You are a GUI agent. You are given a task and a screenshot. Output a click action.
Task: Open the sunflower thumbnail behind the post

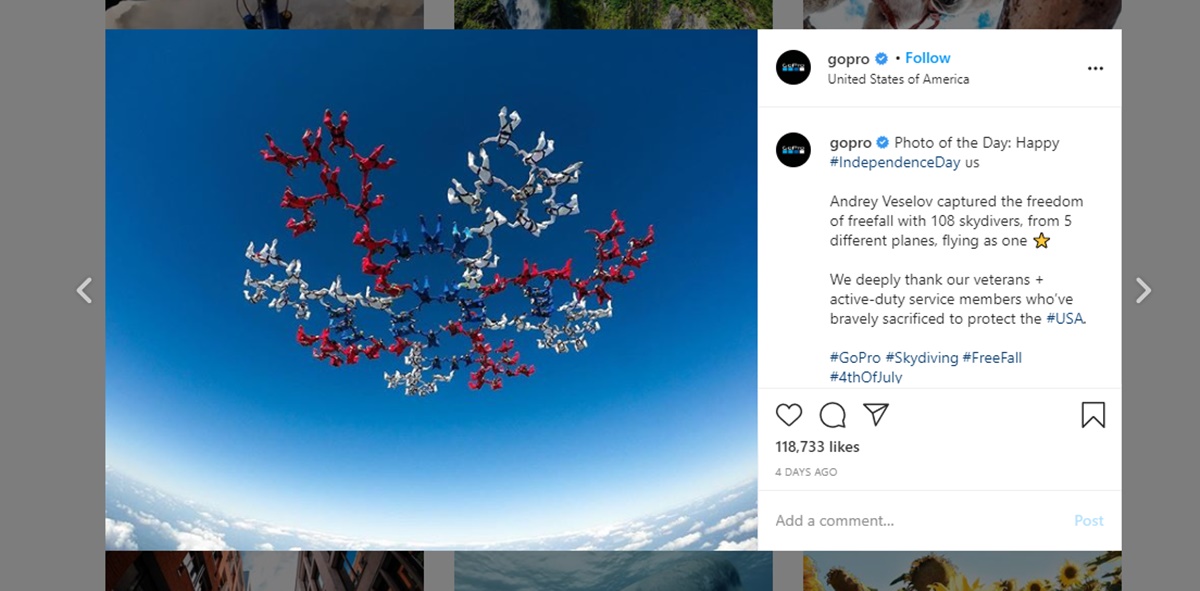962,571
